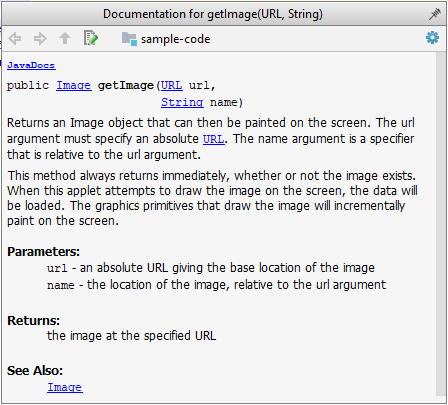Click the vertical scrollbar on right
Image resolution: width=448 pixels, height=405 pixels.
pos(440,223)
